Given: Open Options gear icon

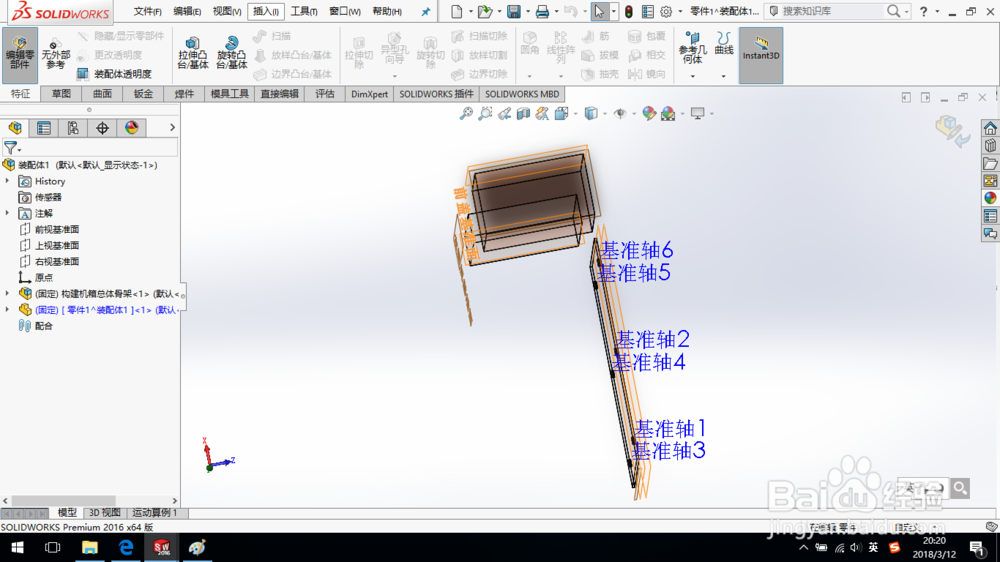Looking at the screenshot, I should click(x=666, y=11).
